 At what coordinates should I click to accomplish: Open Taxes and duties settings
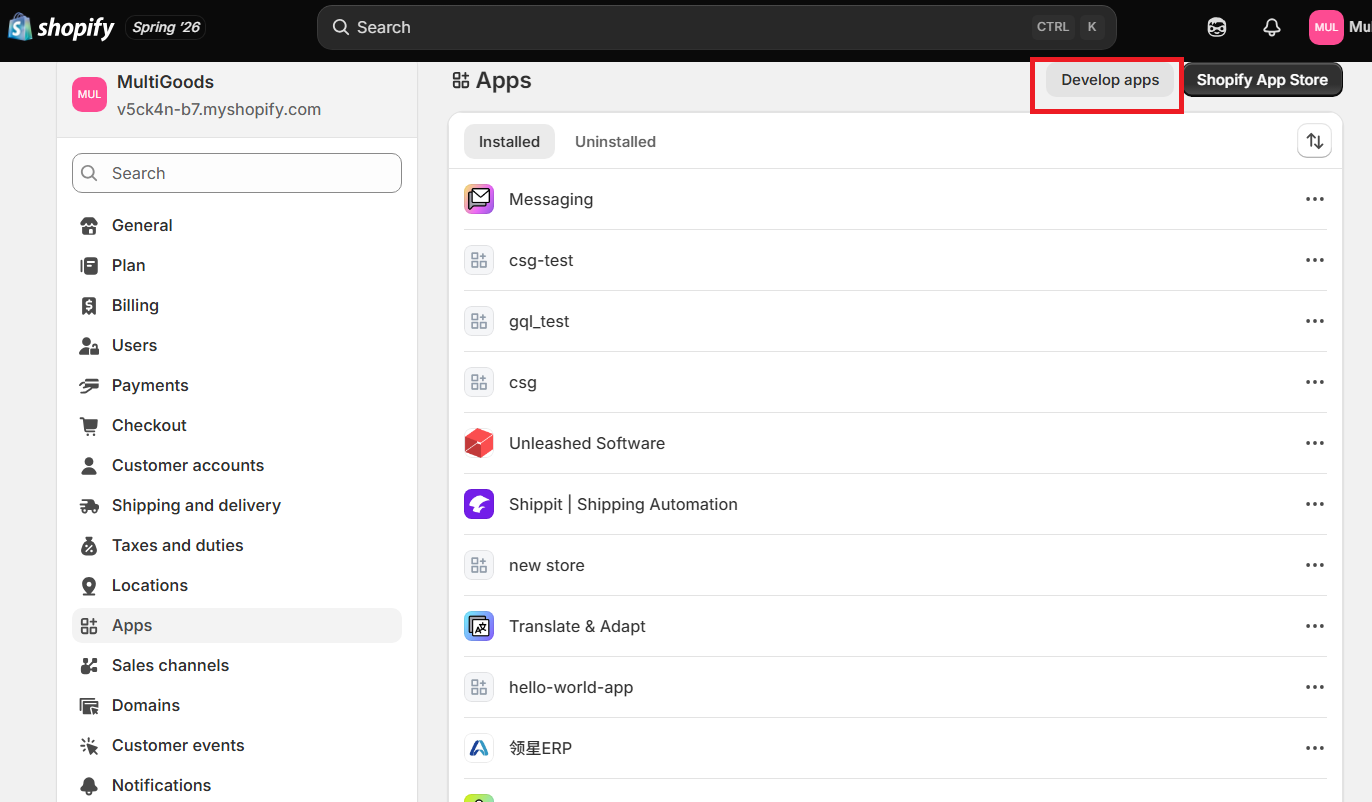pos(237,545)
